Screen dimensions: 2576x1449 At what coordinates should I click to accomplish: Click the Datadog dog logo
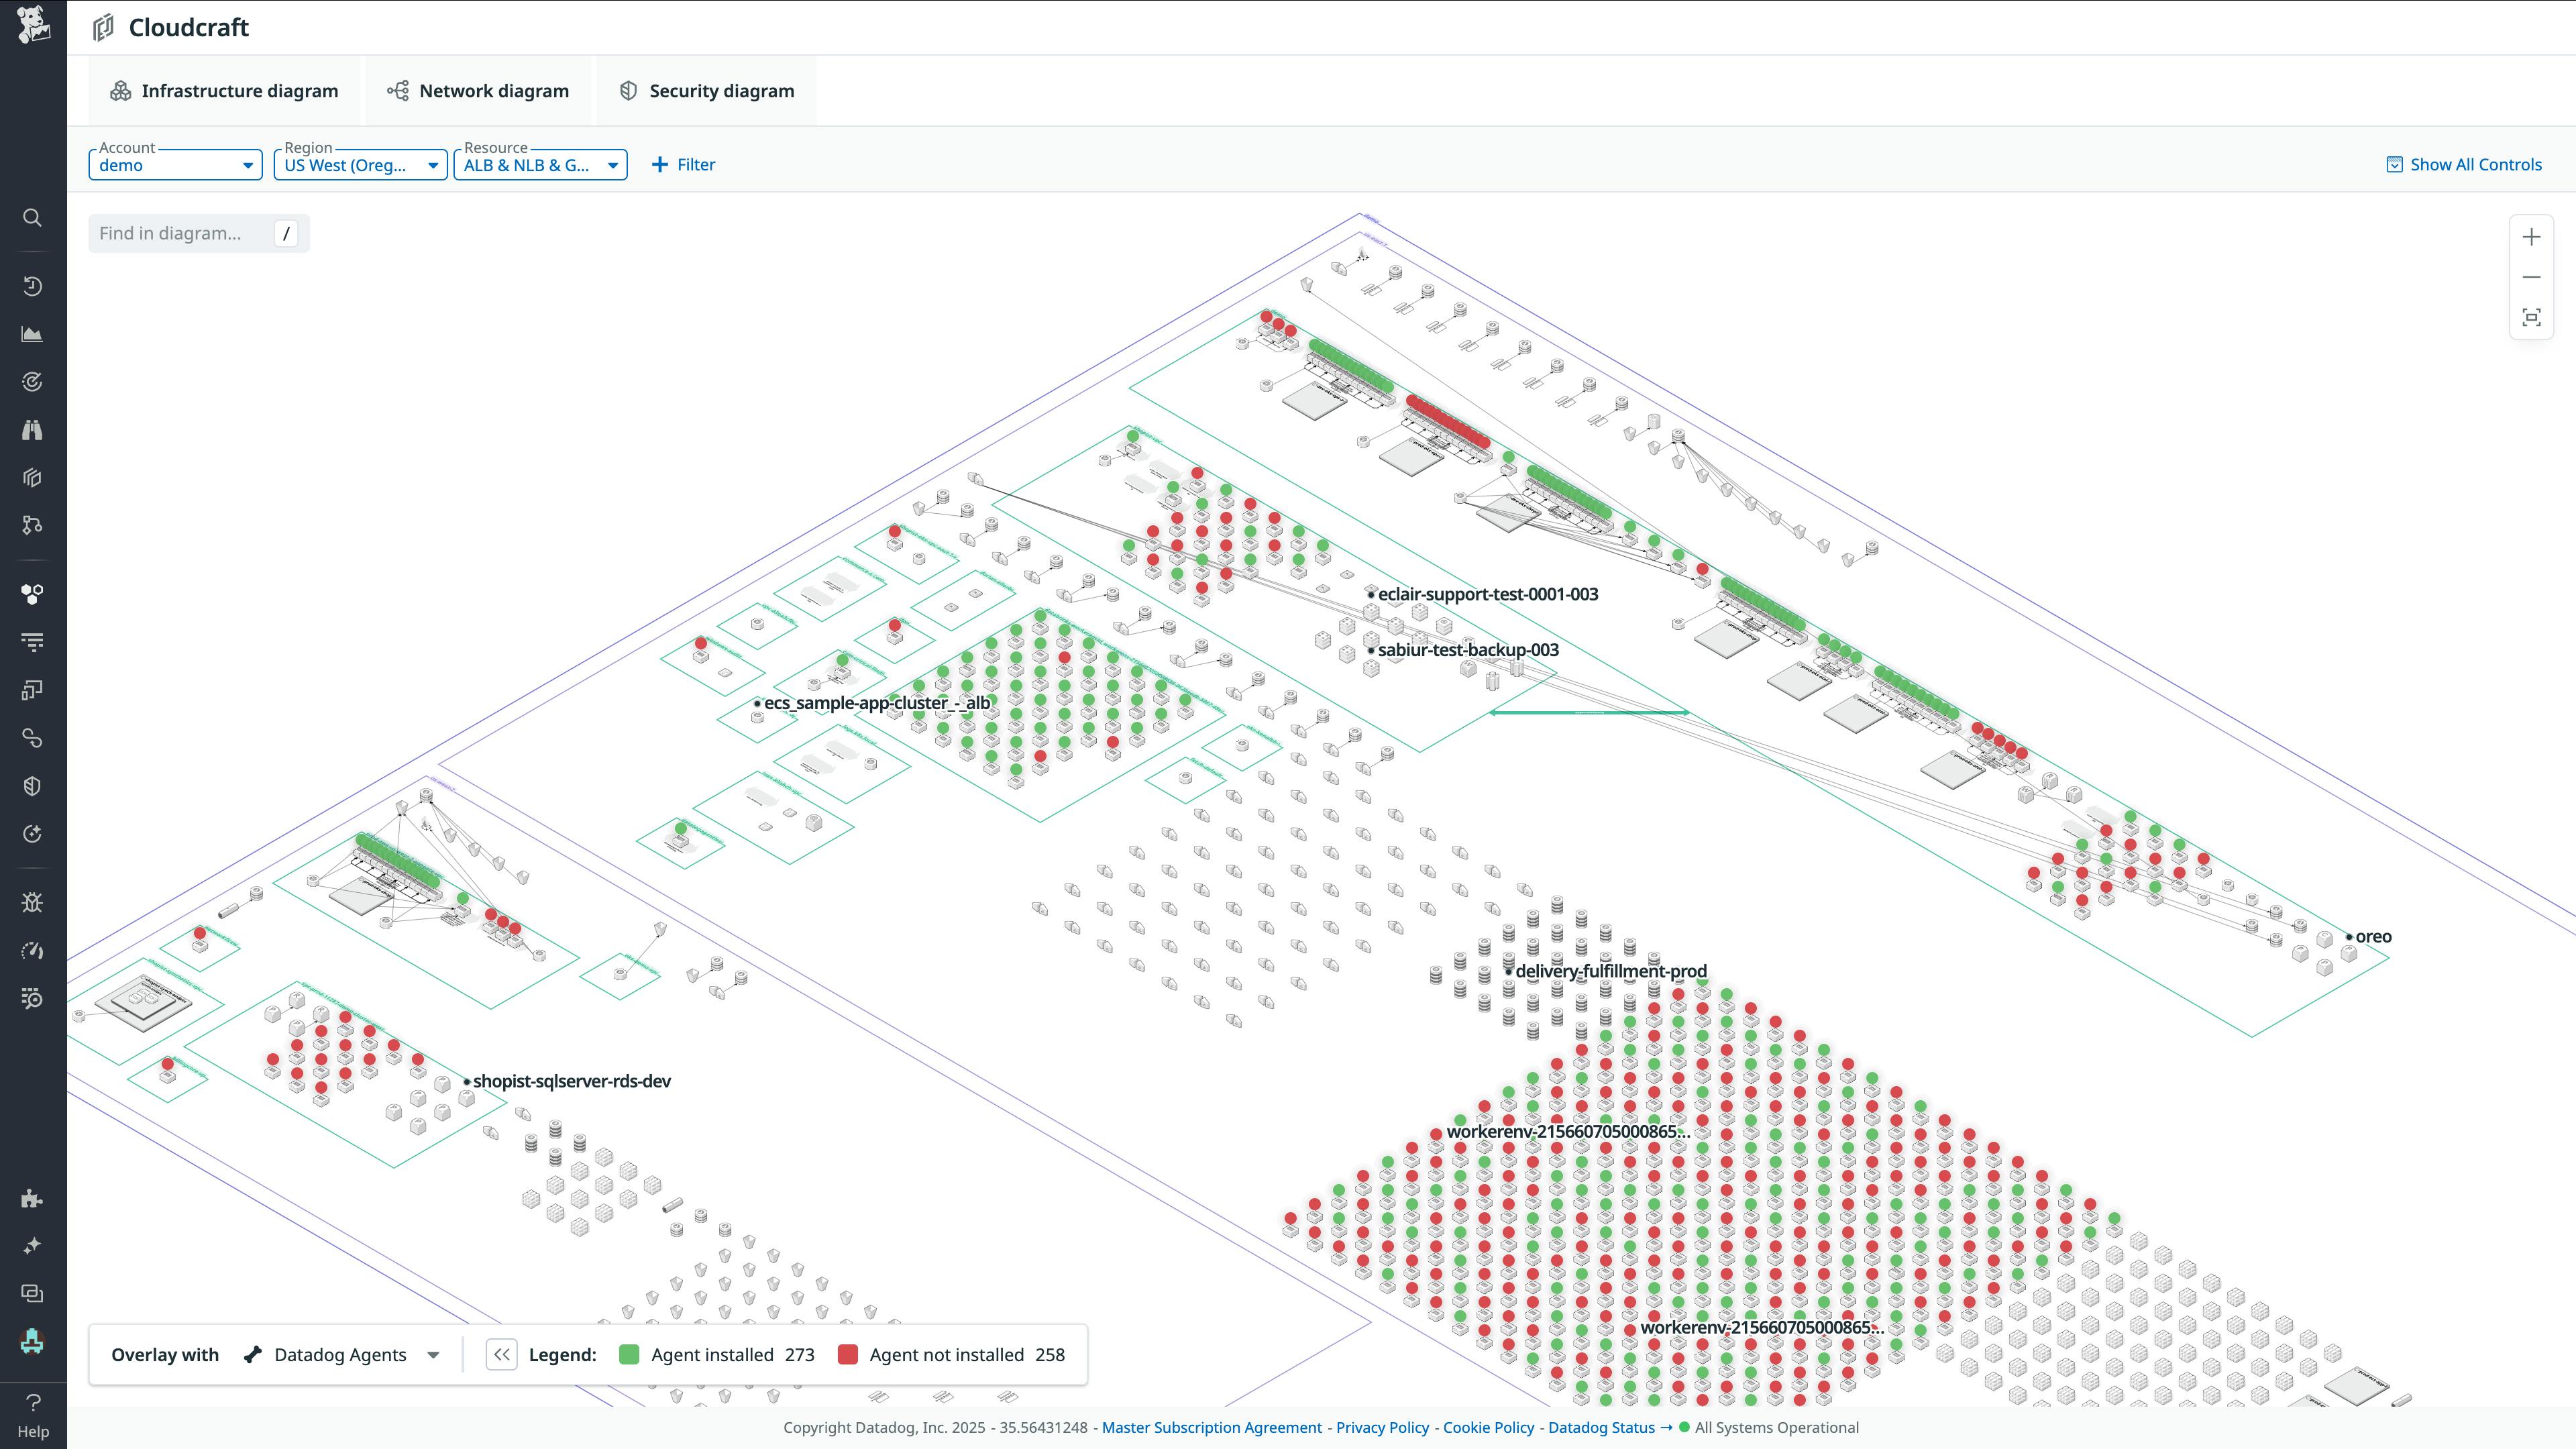click(x=33, y=24)
